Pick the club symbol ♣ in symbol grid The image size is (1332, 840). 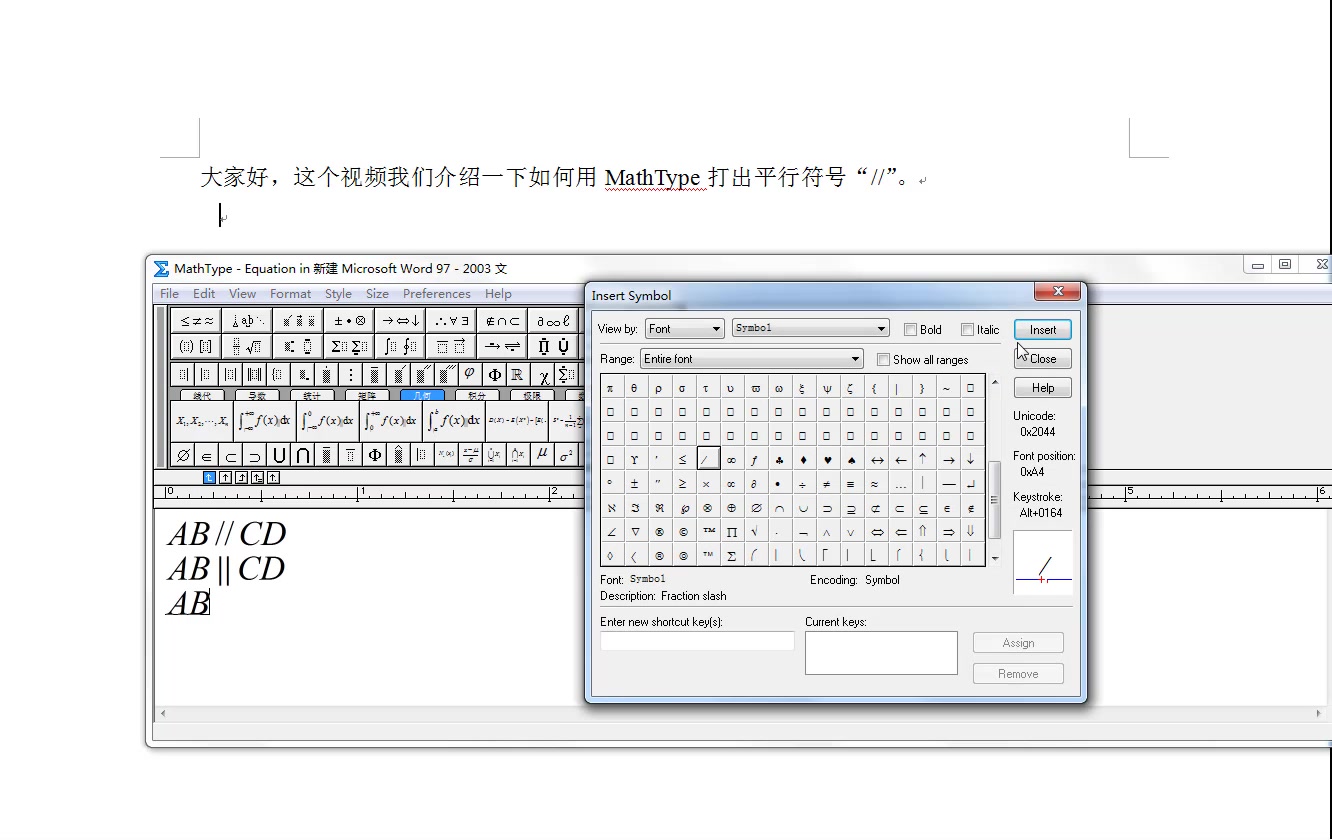(779, 460)
